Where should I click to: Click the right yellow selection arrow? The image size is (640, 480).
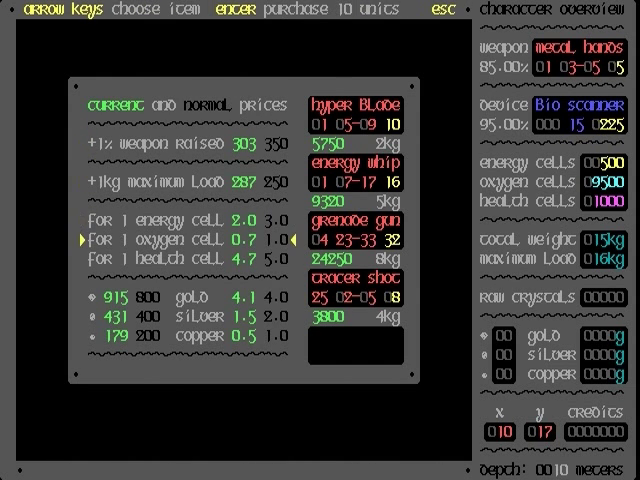point(294,240)
